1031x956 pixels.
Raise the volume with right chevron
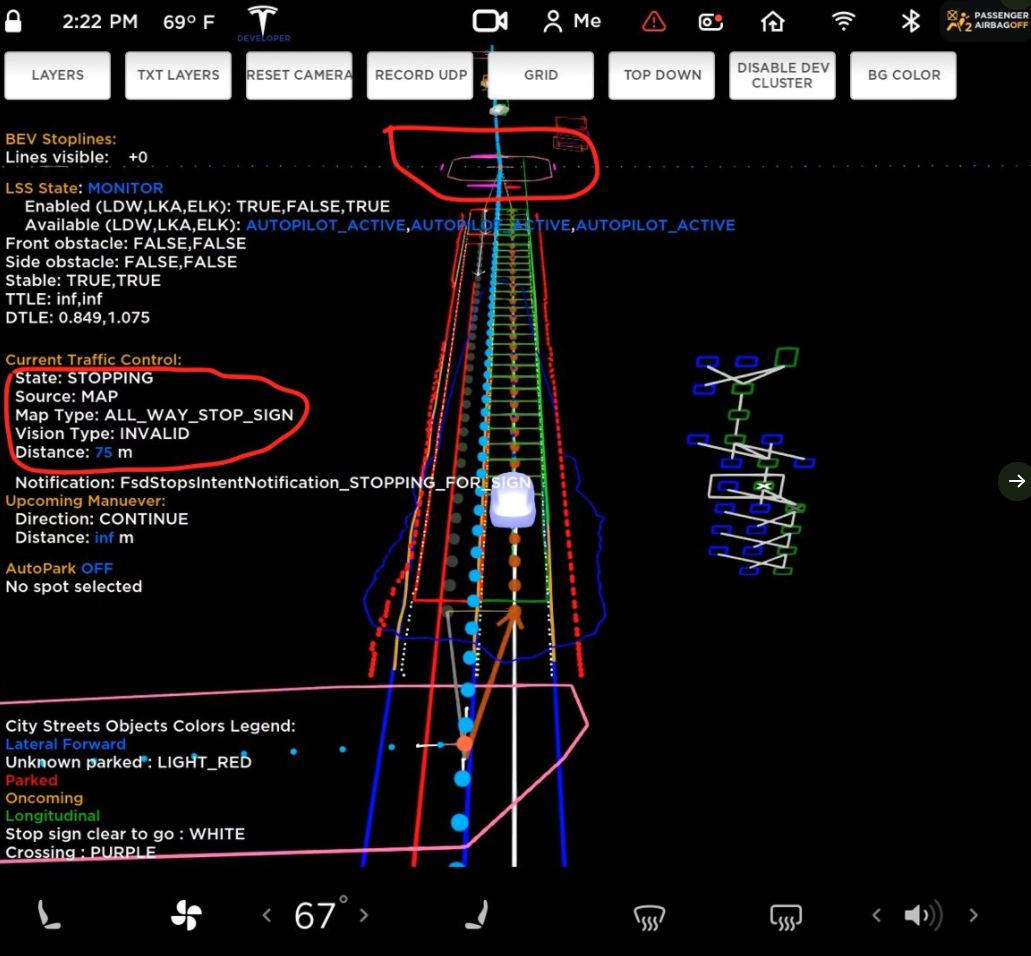point(974,915)
